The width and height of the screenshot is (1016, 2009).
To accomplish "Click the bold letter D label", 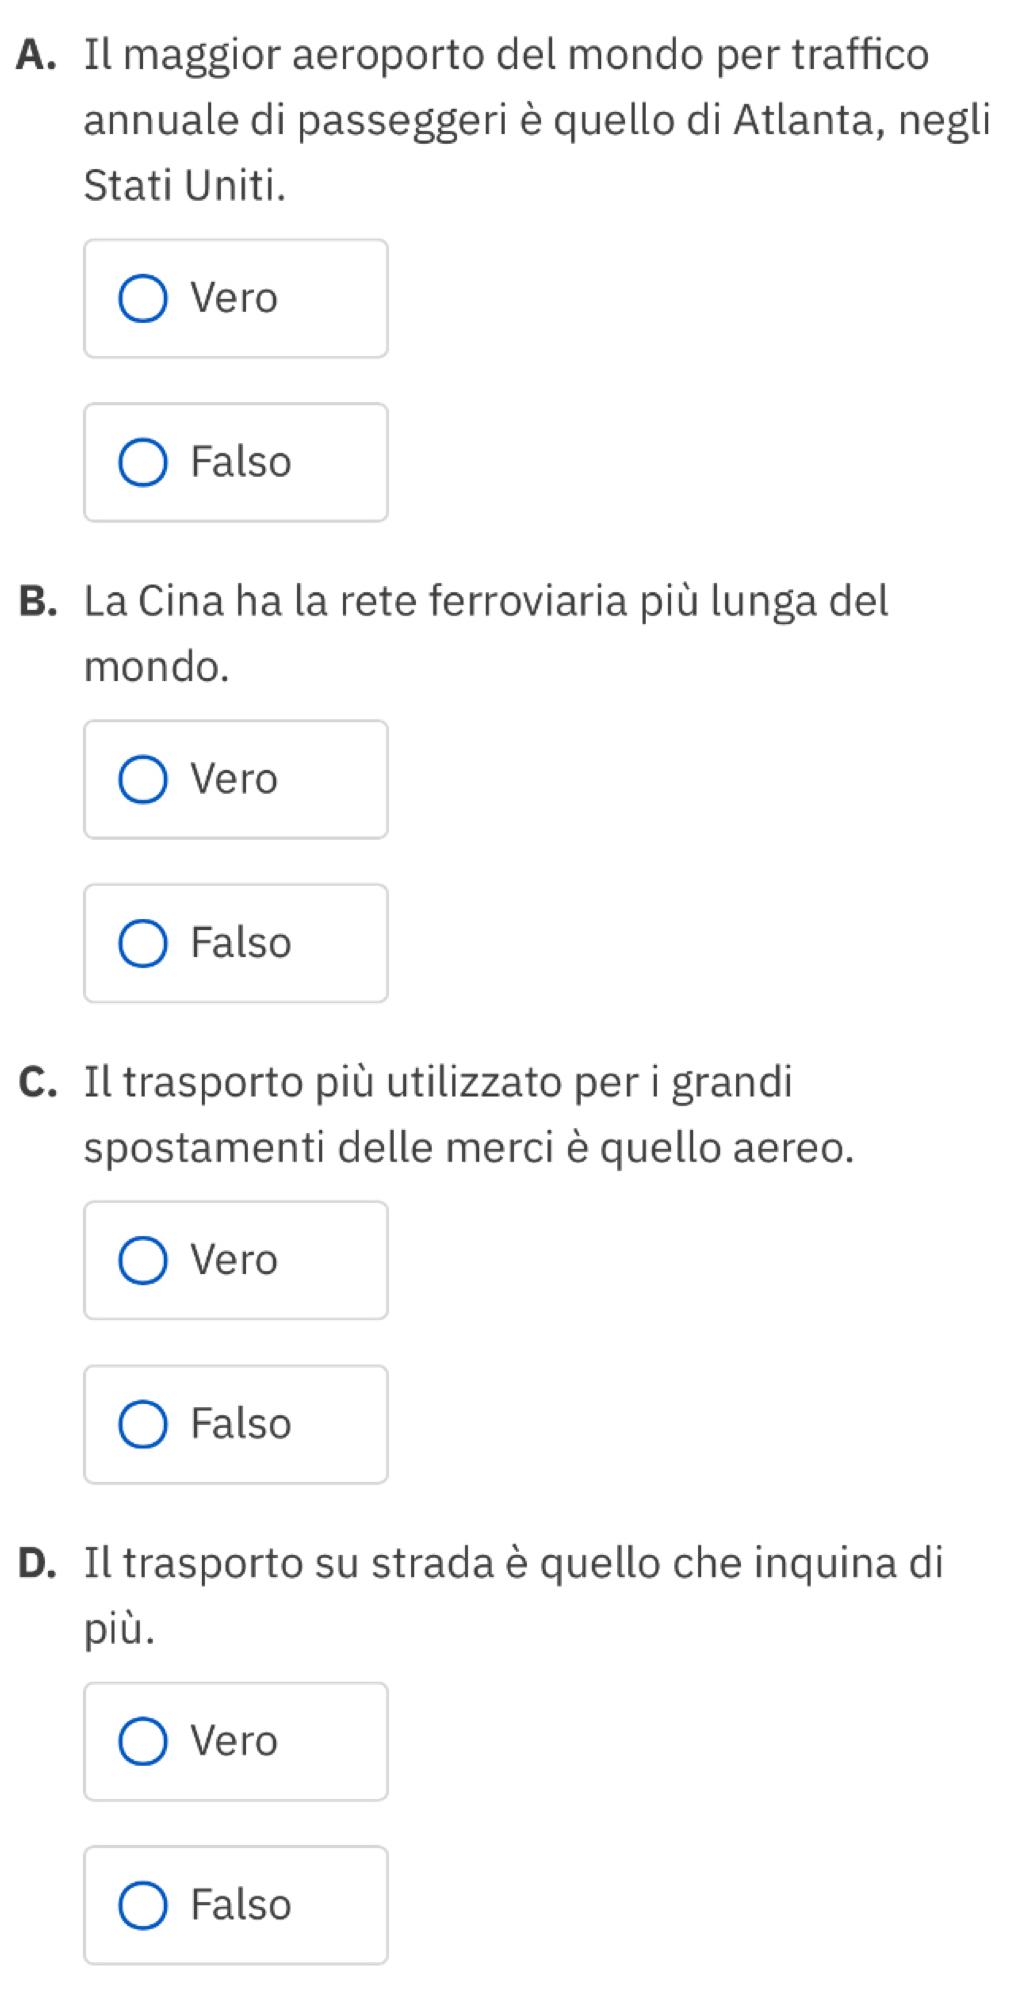I will pyautogui.click(x=37, y=1564).
